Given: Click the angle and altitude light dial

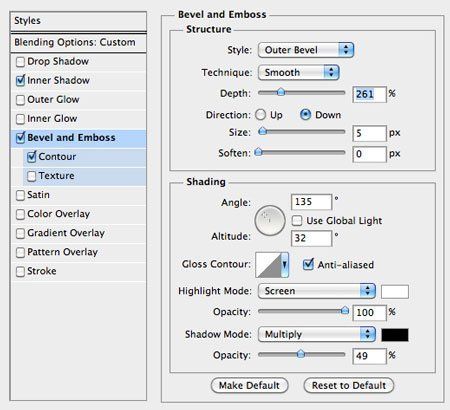Looking at the screenshot, I should click(270, 221).
